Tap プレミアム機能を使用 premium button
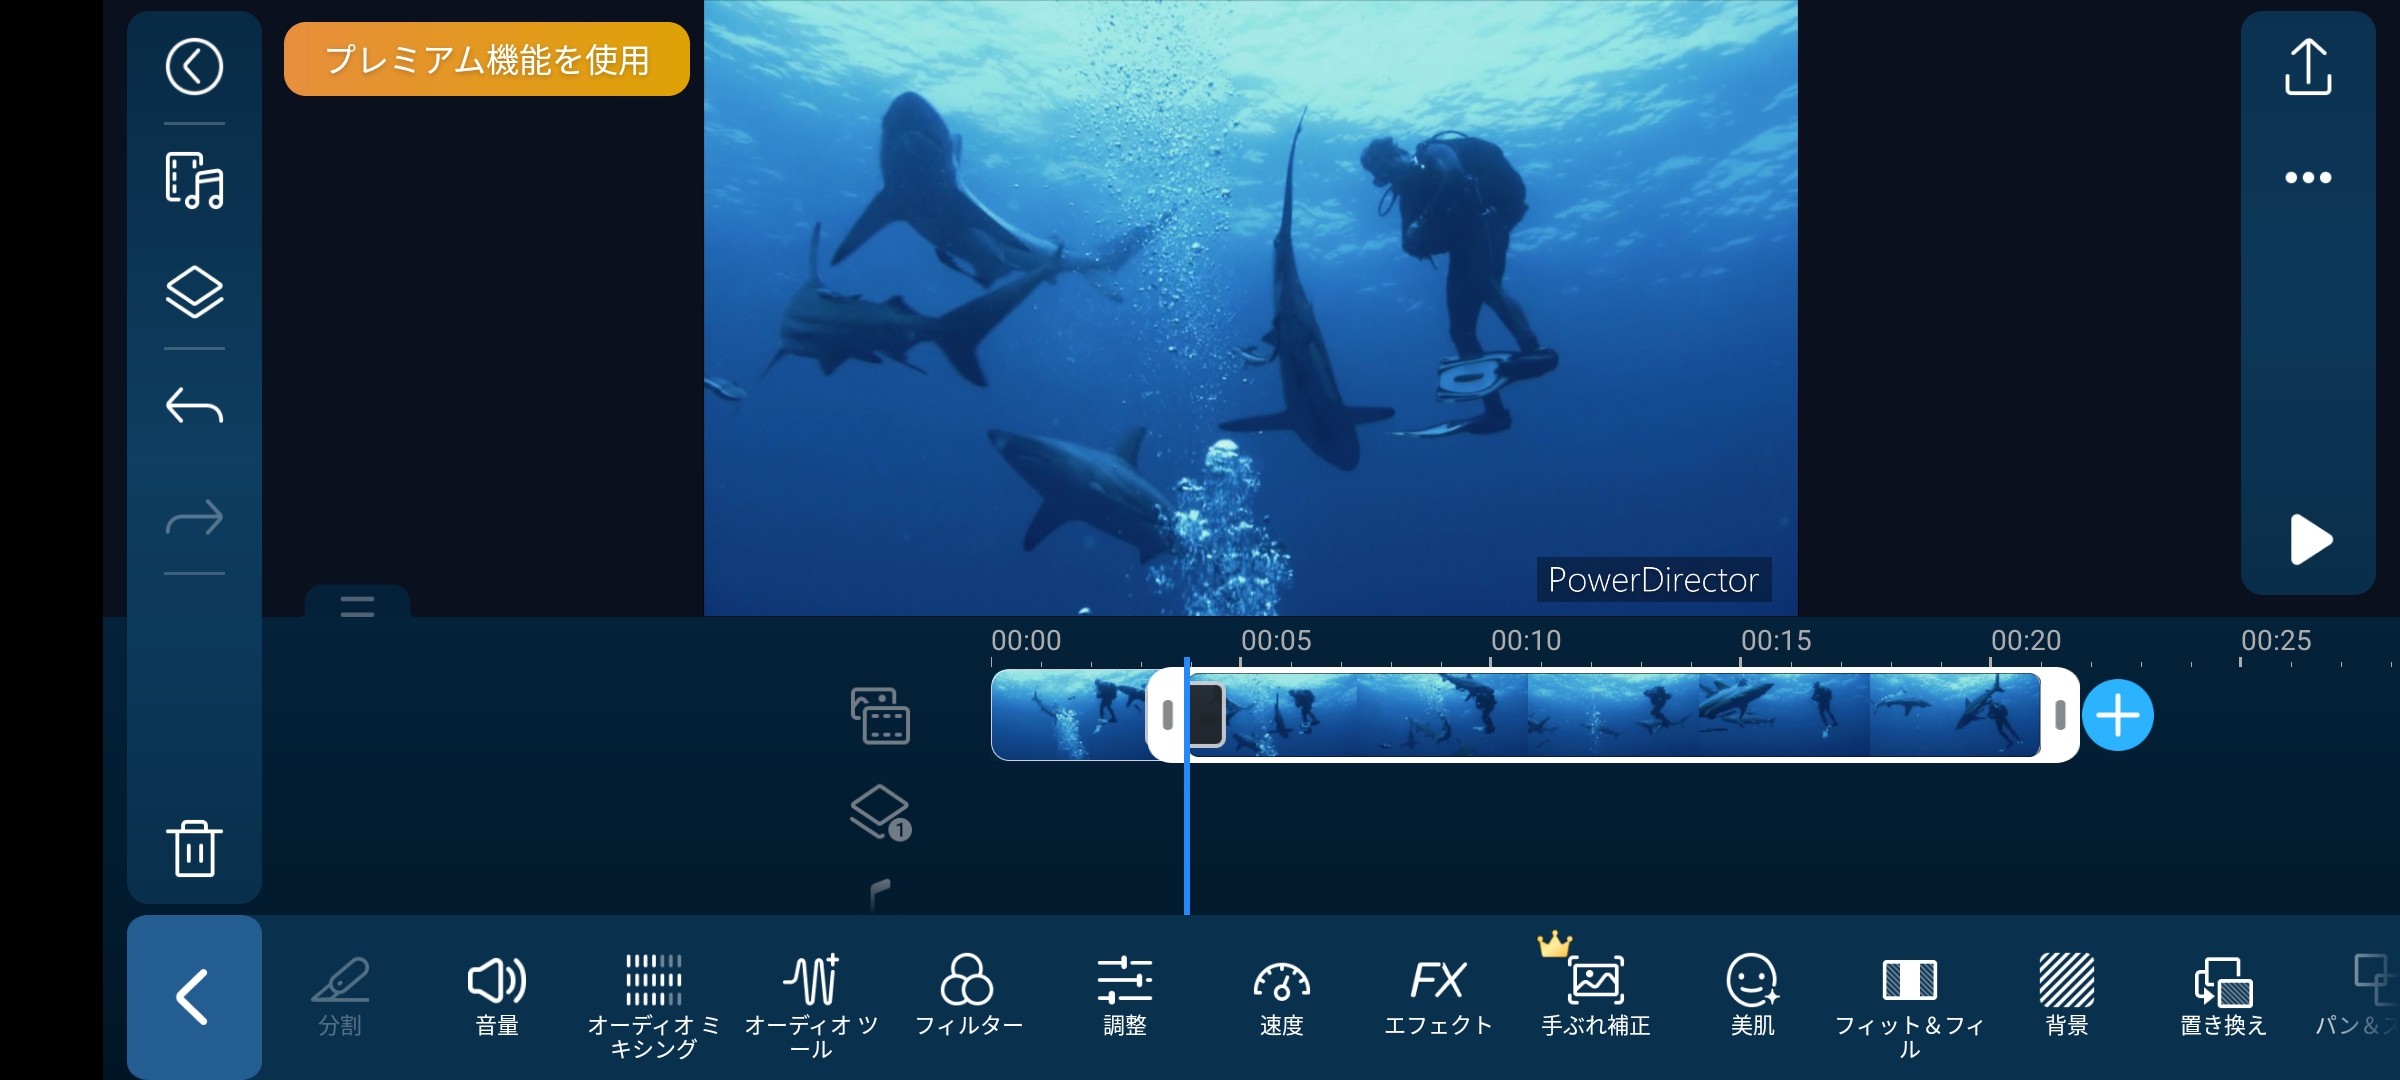 click(487, 60)
